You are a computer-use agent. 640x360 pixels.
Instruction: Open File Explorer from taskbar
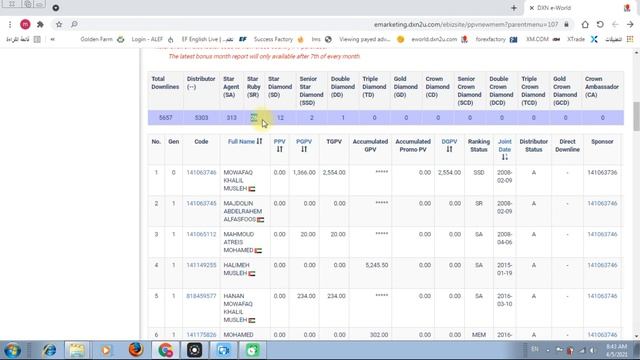click(x=77, y=350)
